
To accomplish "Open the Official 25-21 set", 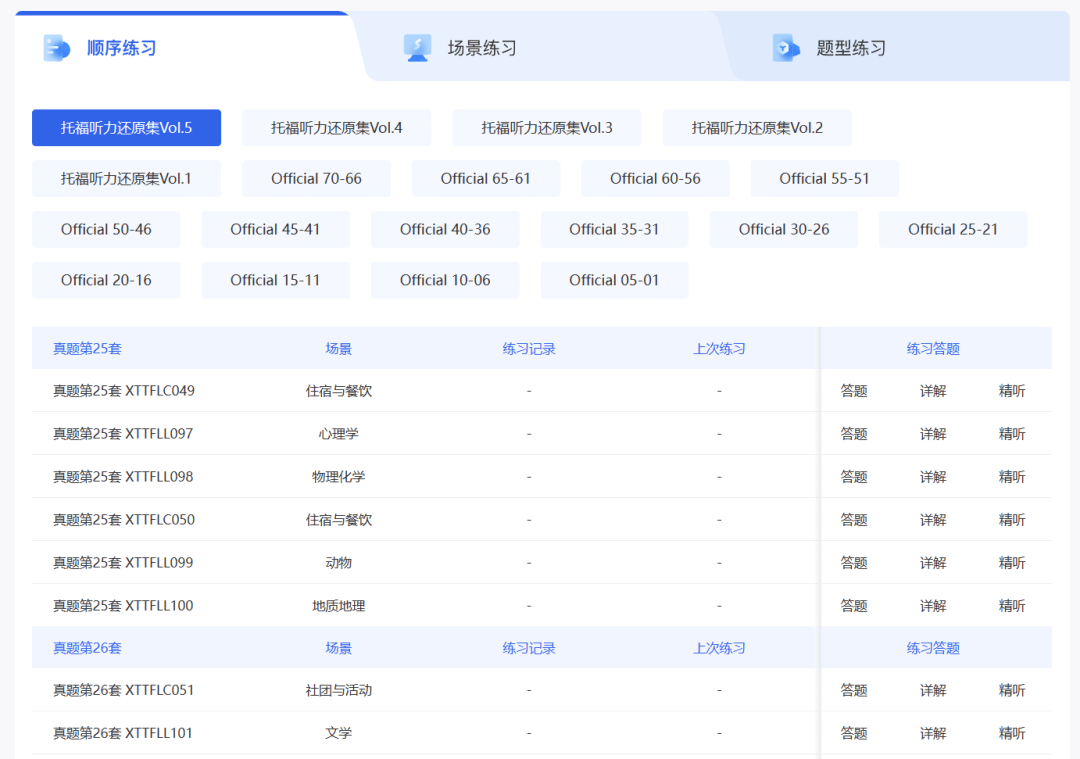I will 953,229.
